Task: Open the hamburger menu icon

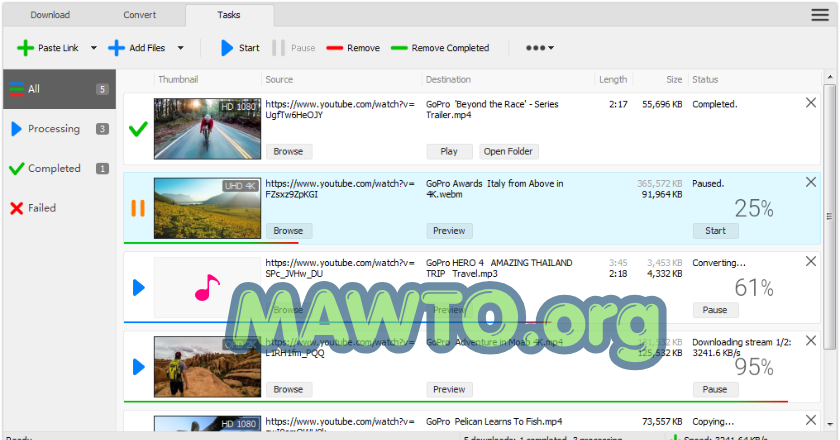Action: tap(820, 15)
